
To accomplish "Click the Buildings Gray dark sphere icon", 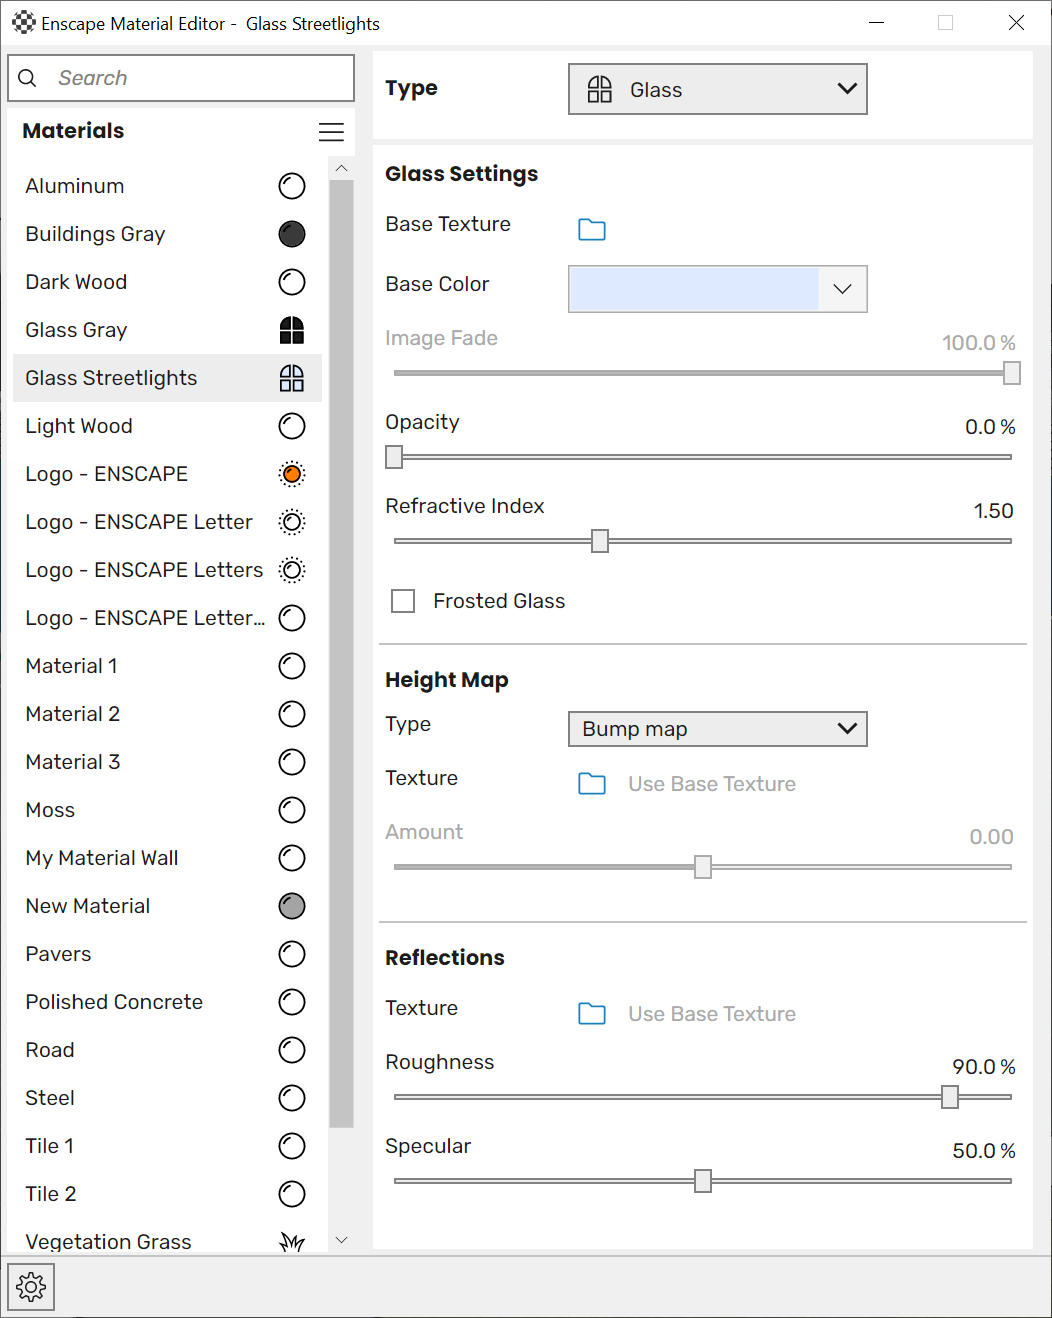I will [291, 234].
